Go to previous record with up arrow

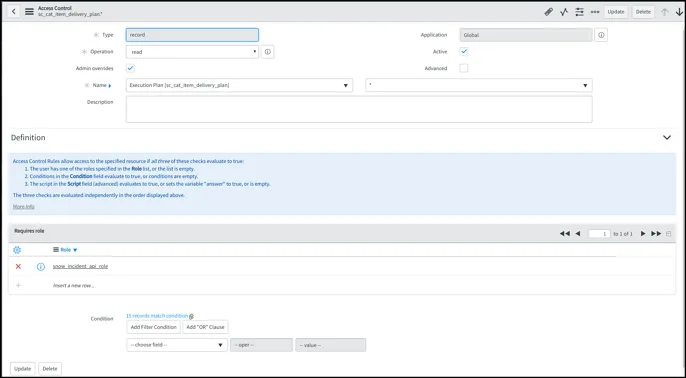coord(665,12)
